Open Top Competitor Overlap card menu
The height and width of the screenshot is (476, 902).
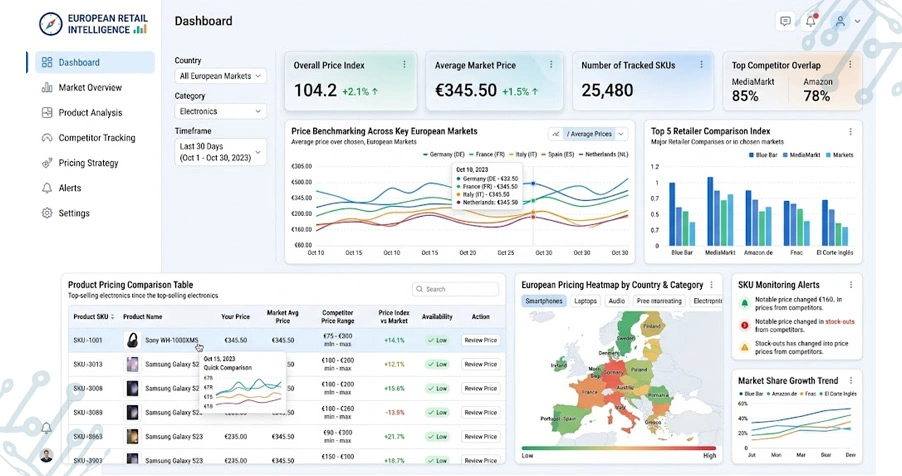pyautogui.click(x=850, y=64)
